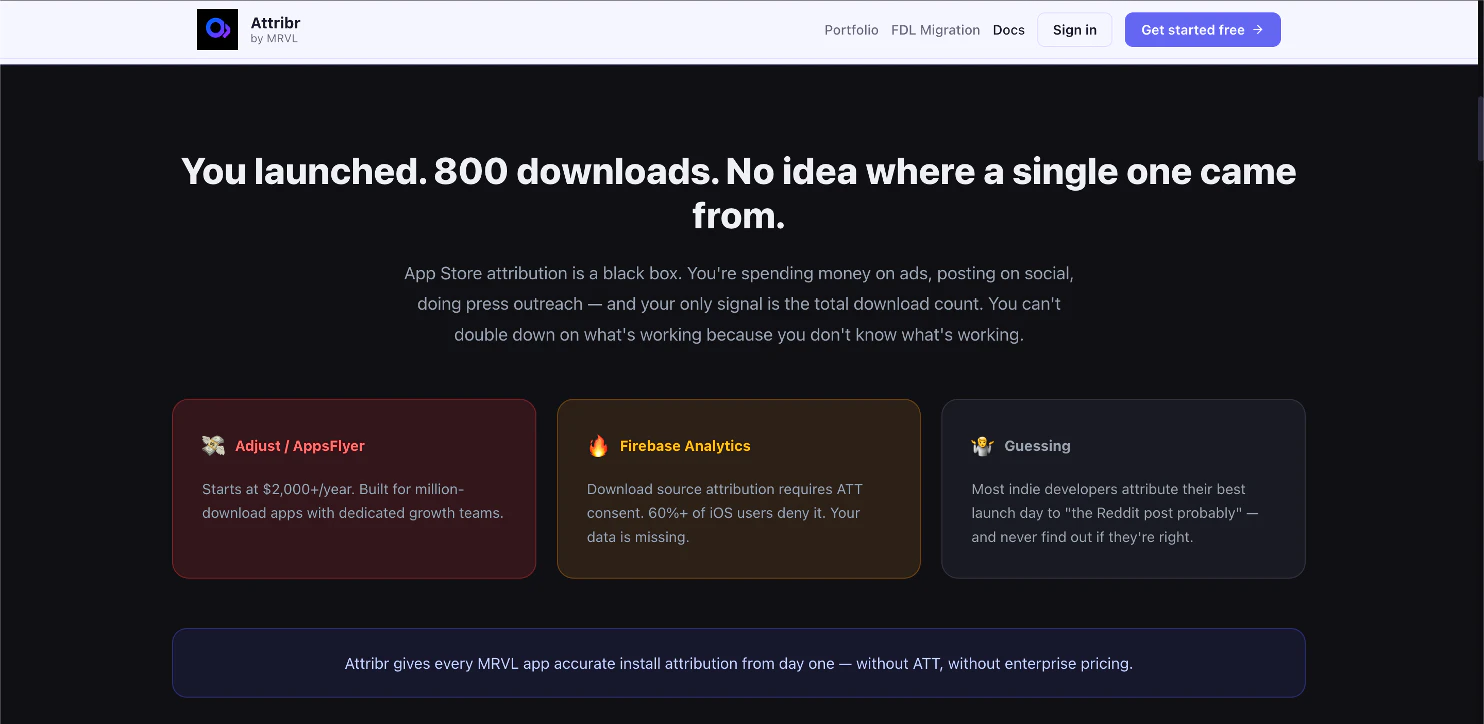1484x724 pixels.
Task: Click the 'App Store attribution is a black box' paragraph
Action: pos(739,304)
